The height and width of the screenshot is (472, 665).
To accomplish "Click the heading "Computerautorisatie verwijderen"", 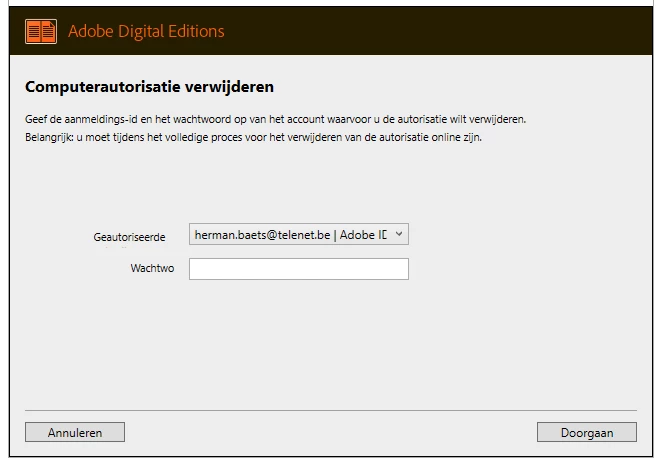I will coord(149,87).
